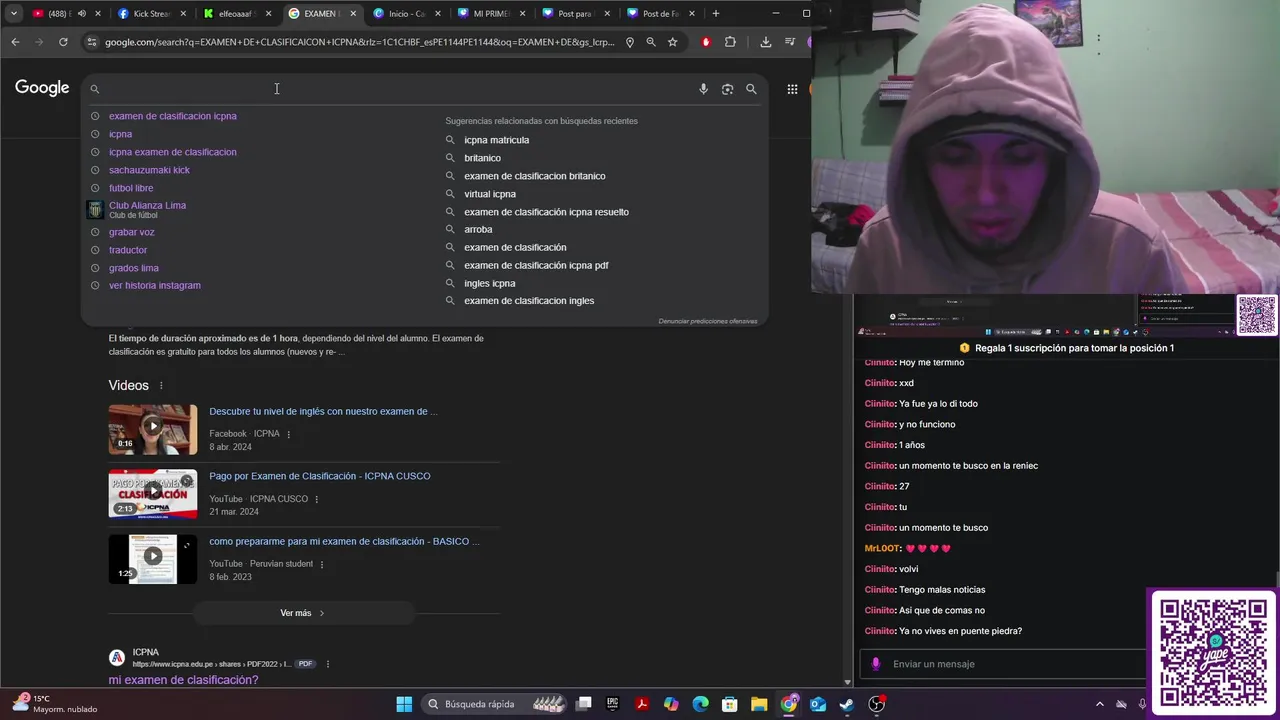This screenshot has height=720, width=1280.
Task: Open the tab search dropdown
Action: click(x=14, y=14)
